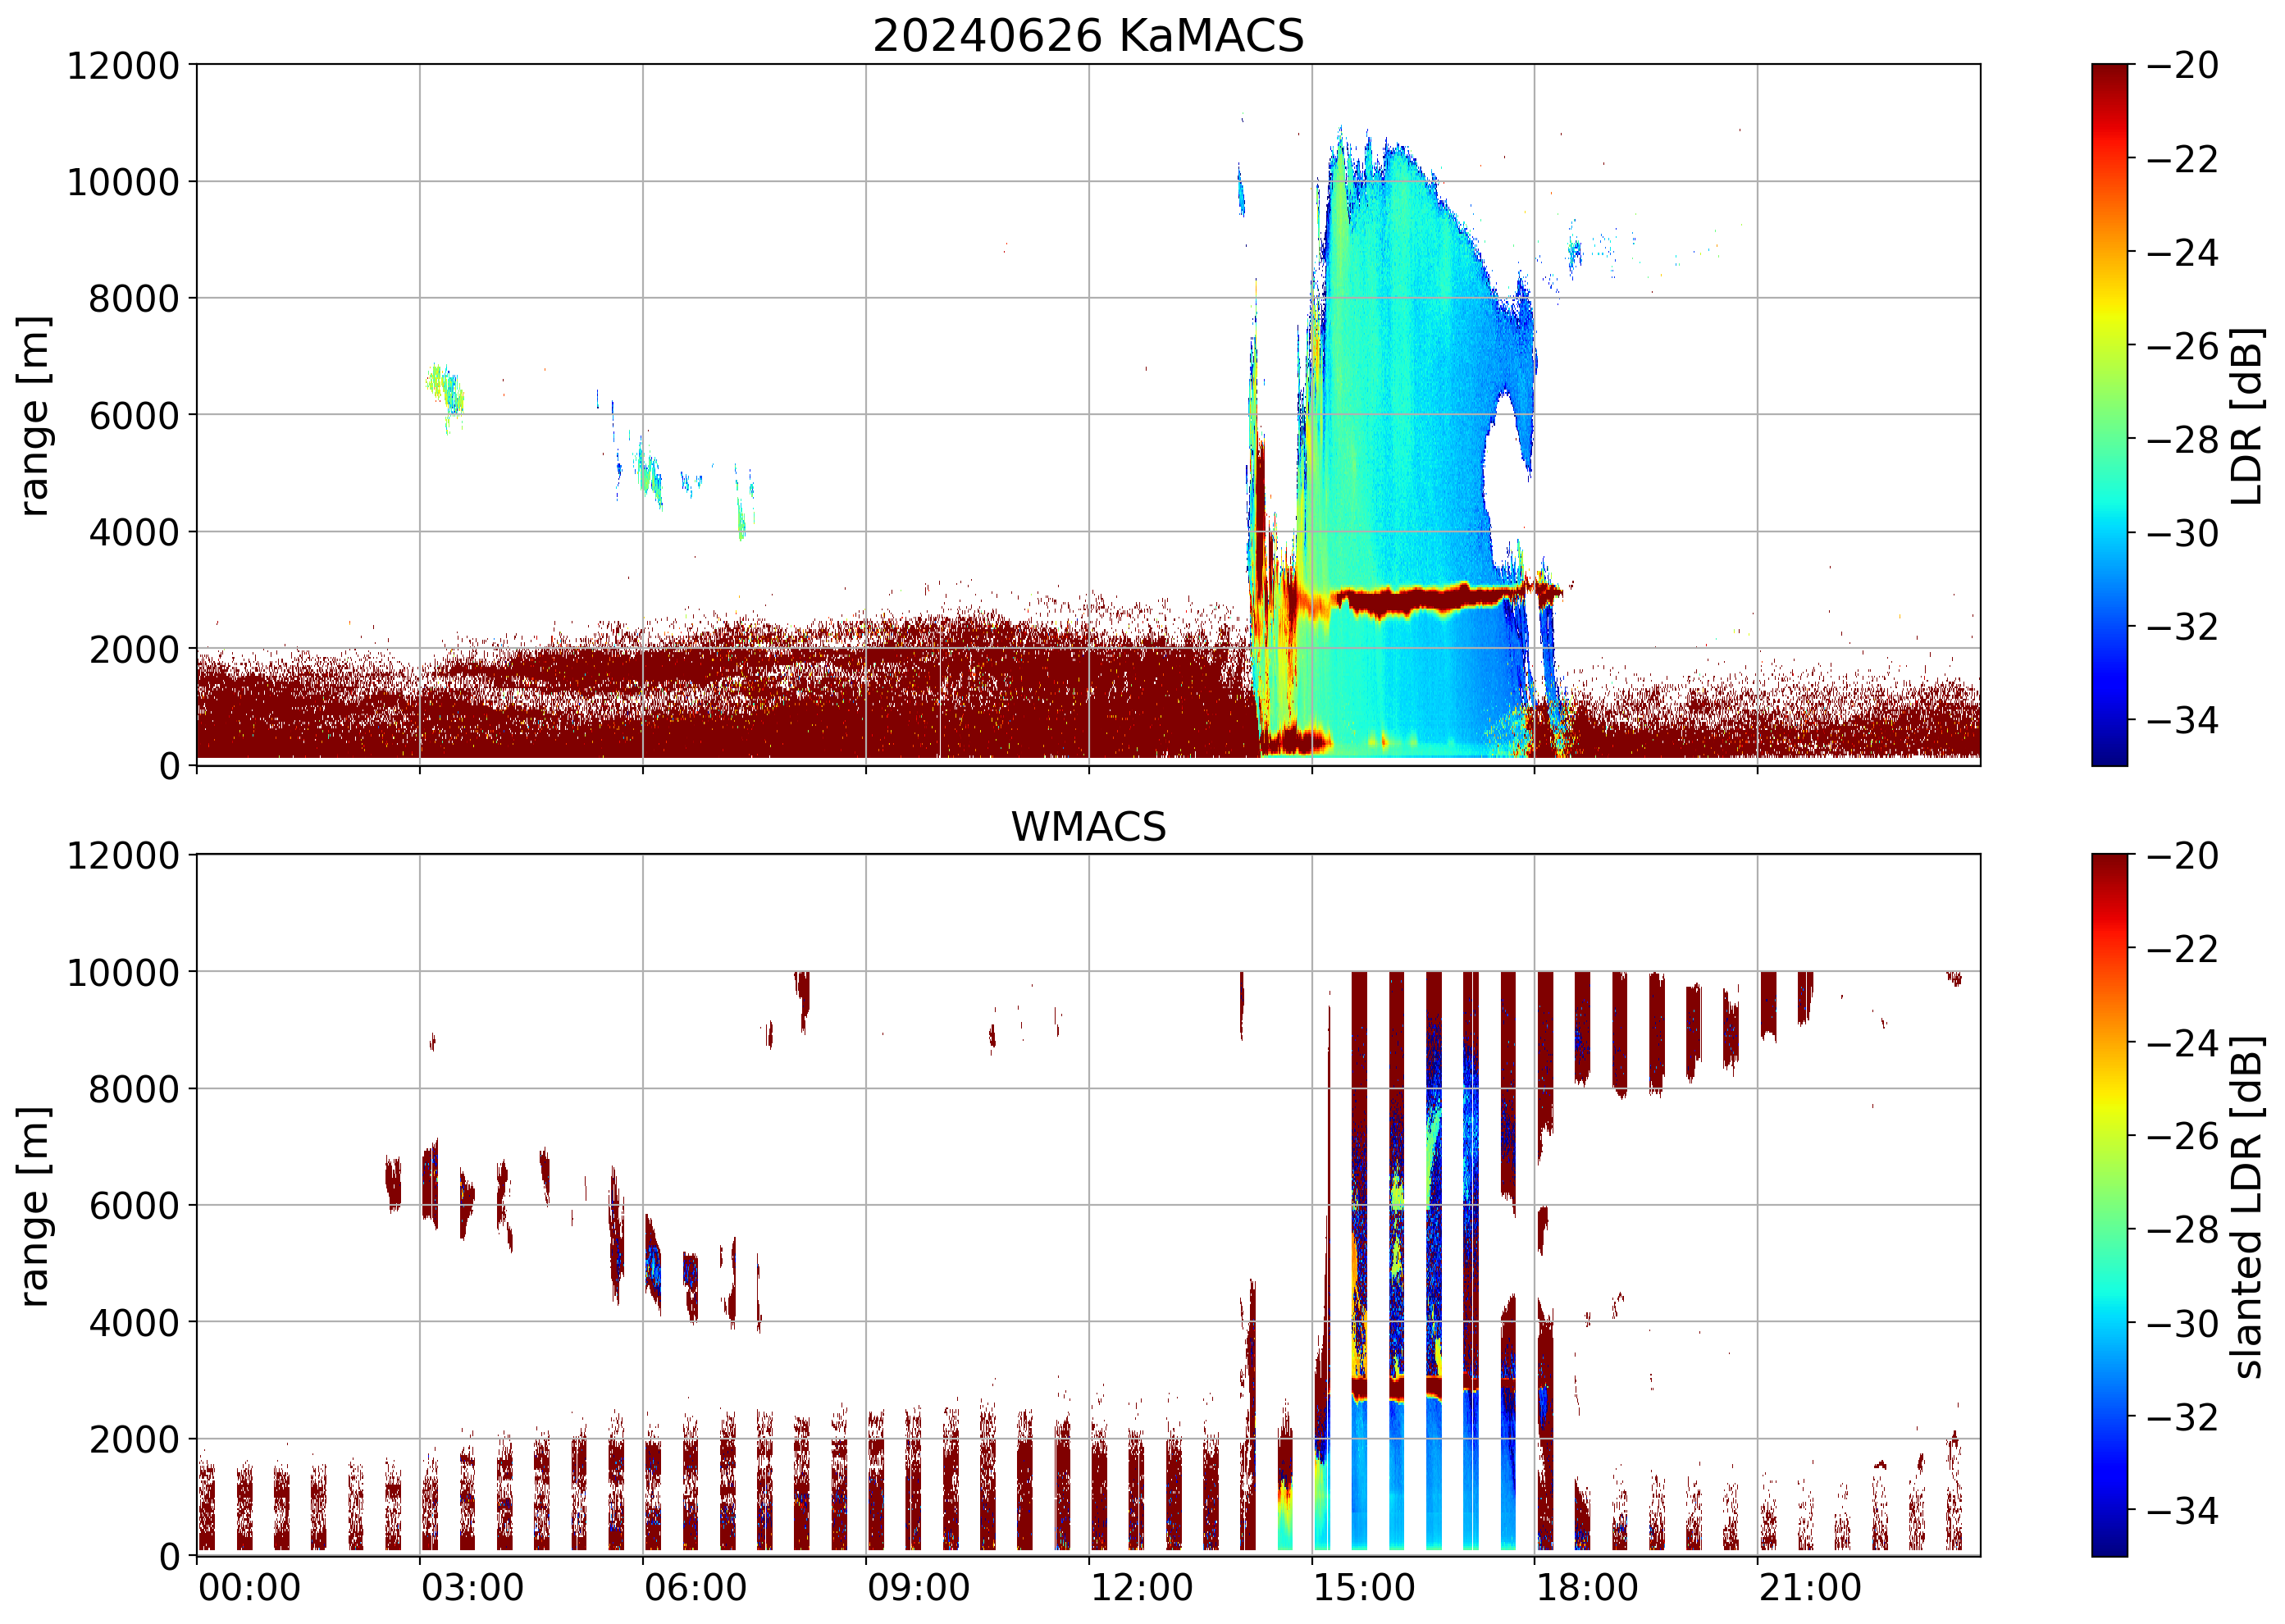Click the −24 tick label on the lower colorbar
This screenshot has height=1624, width=2285.
[x=2182, y=1043]
